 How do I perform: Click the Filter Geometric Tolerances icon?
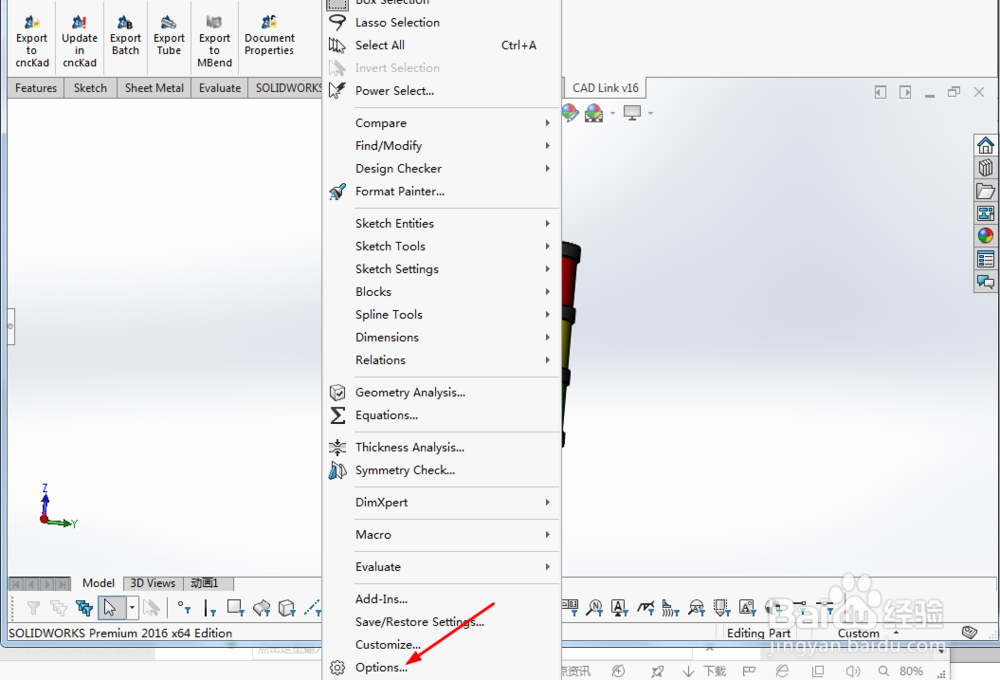[570, 608]
